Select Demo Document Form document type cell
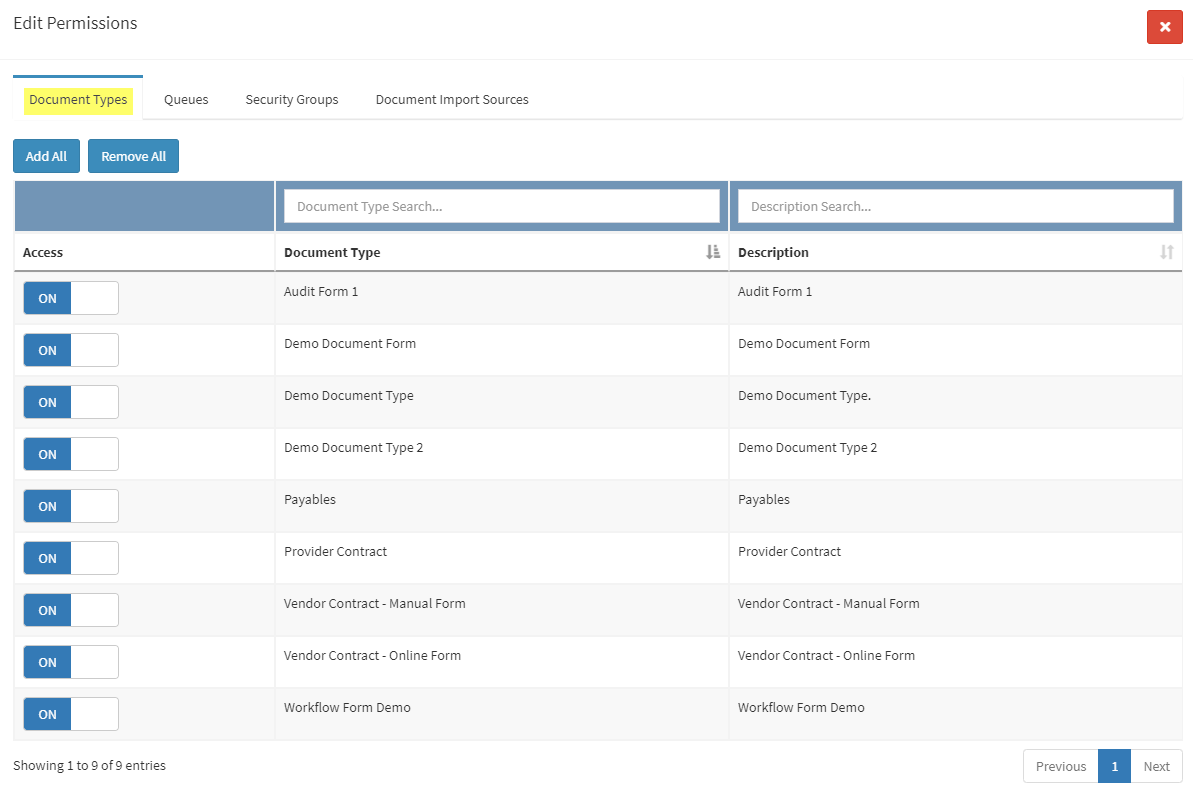The height and width of the screenshot is (791, 1193). click(501, 350)
